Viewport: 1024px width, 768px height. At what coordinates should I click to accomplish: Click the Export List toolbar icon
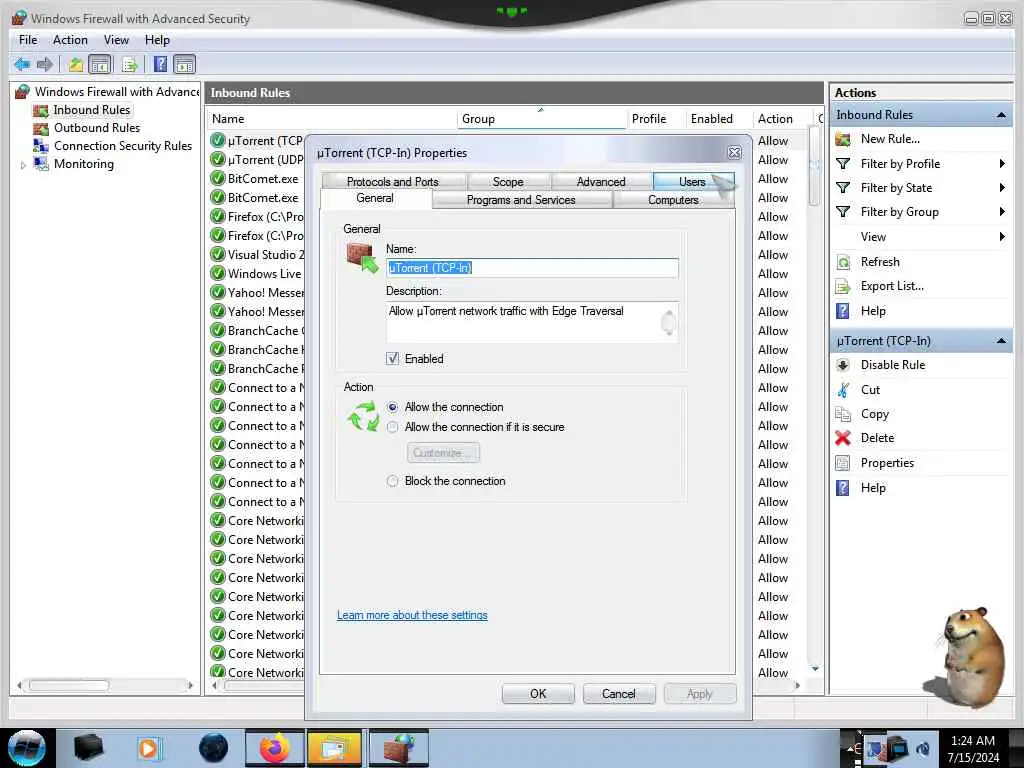point(129,64)
